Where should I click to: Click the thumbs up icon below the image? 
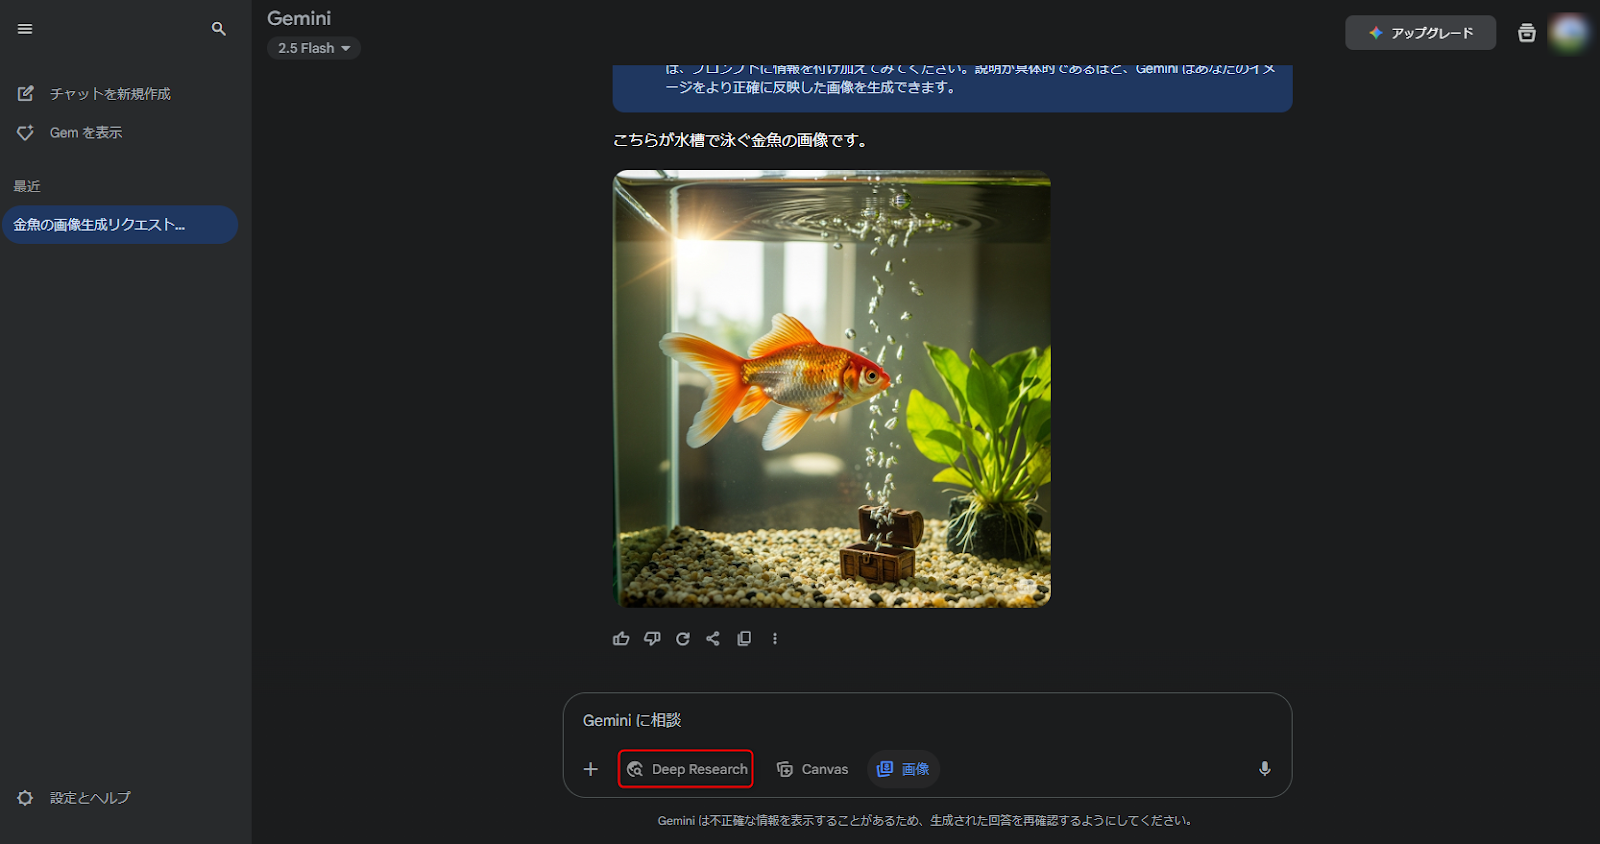(x=621, y=639)
